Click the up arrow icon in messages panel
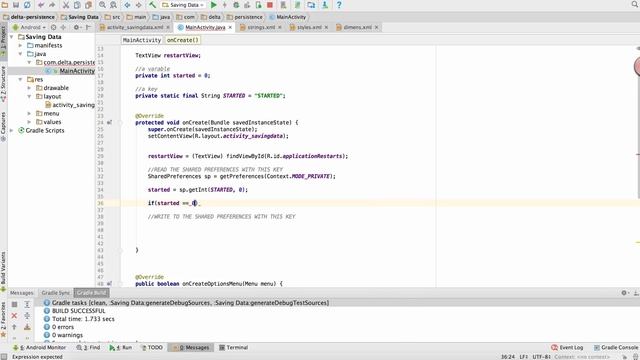640x360 pixels. point(14,327)
